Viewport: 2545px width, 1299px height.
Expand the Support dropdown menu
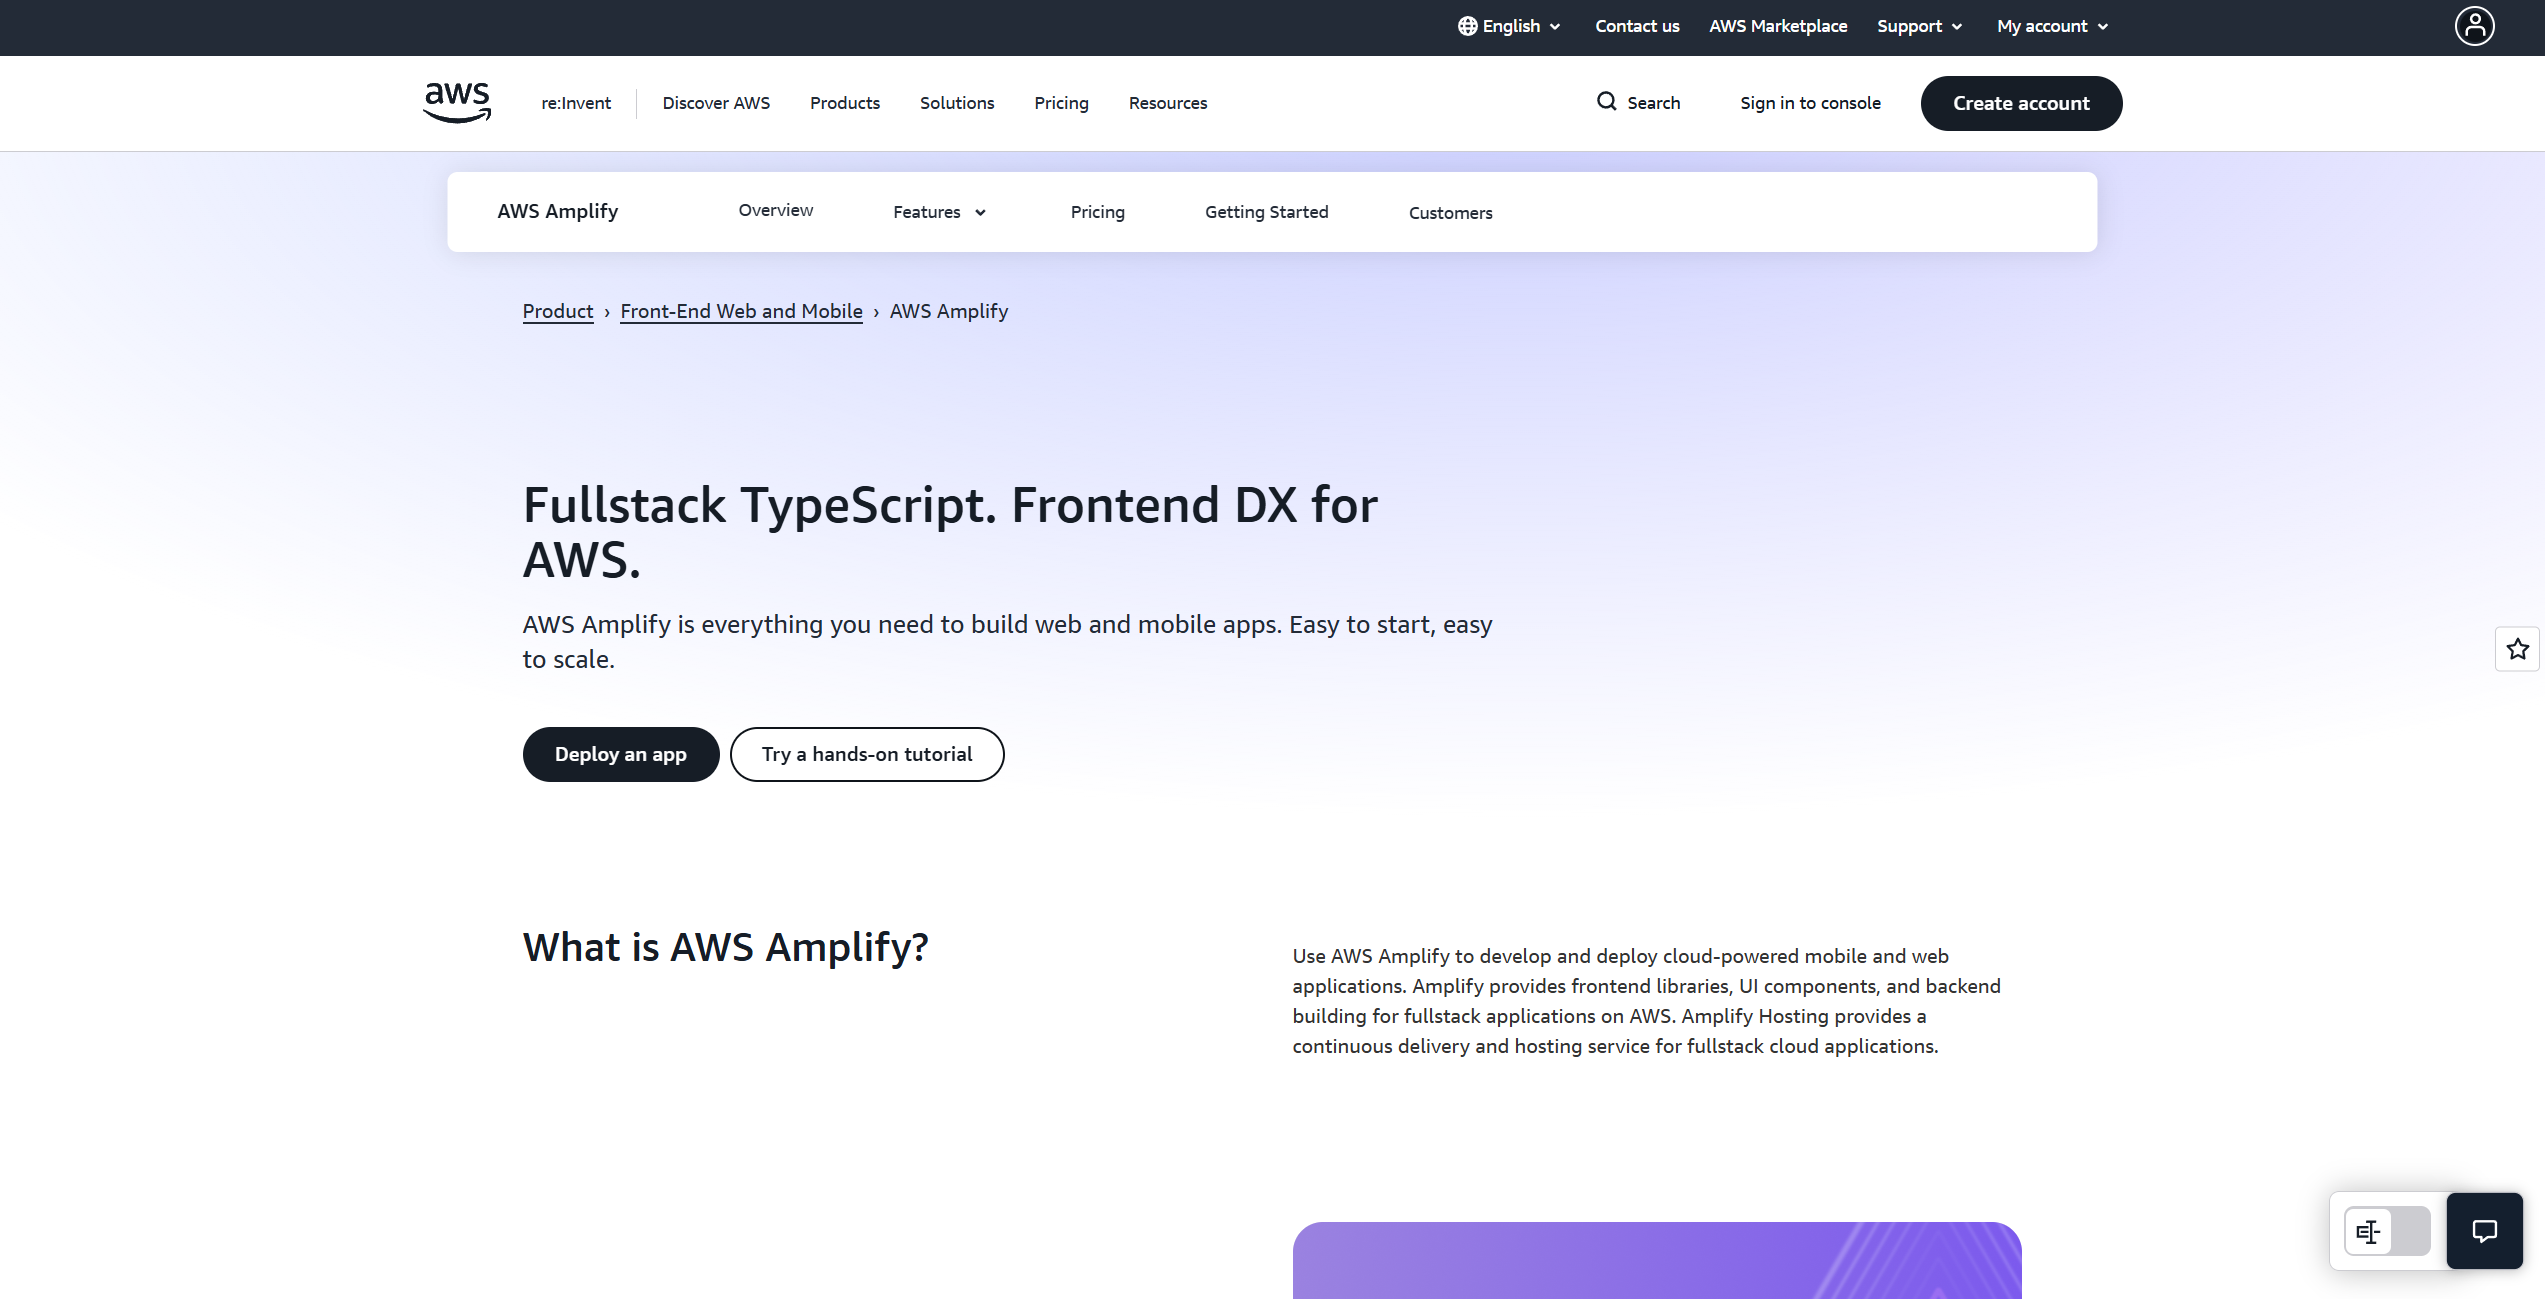tap(1919, 26)
